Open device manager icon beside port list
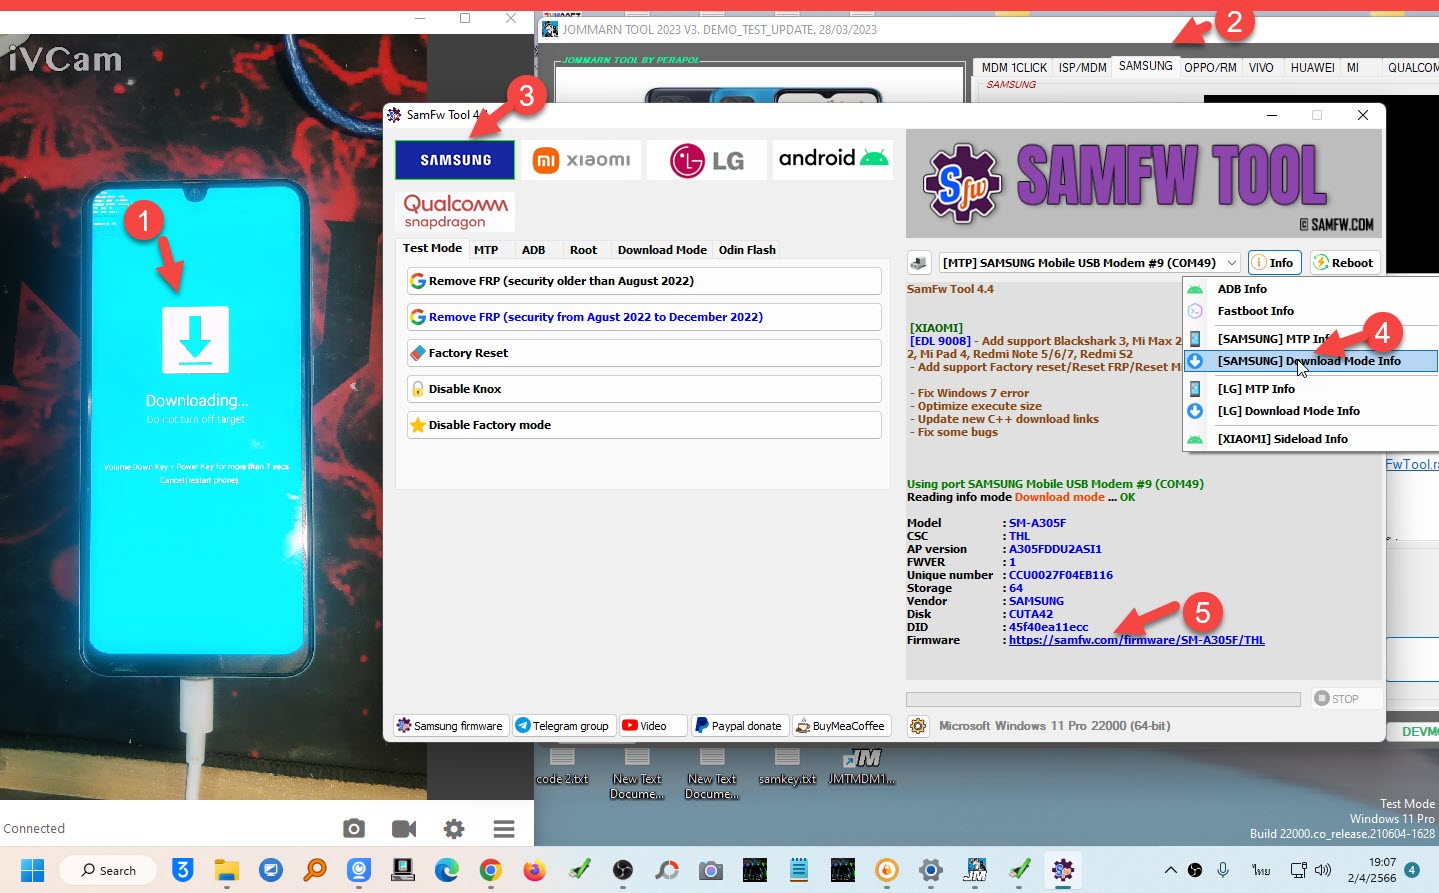Screen dimensions: 1439x893 [919, 263]
